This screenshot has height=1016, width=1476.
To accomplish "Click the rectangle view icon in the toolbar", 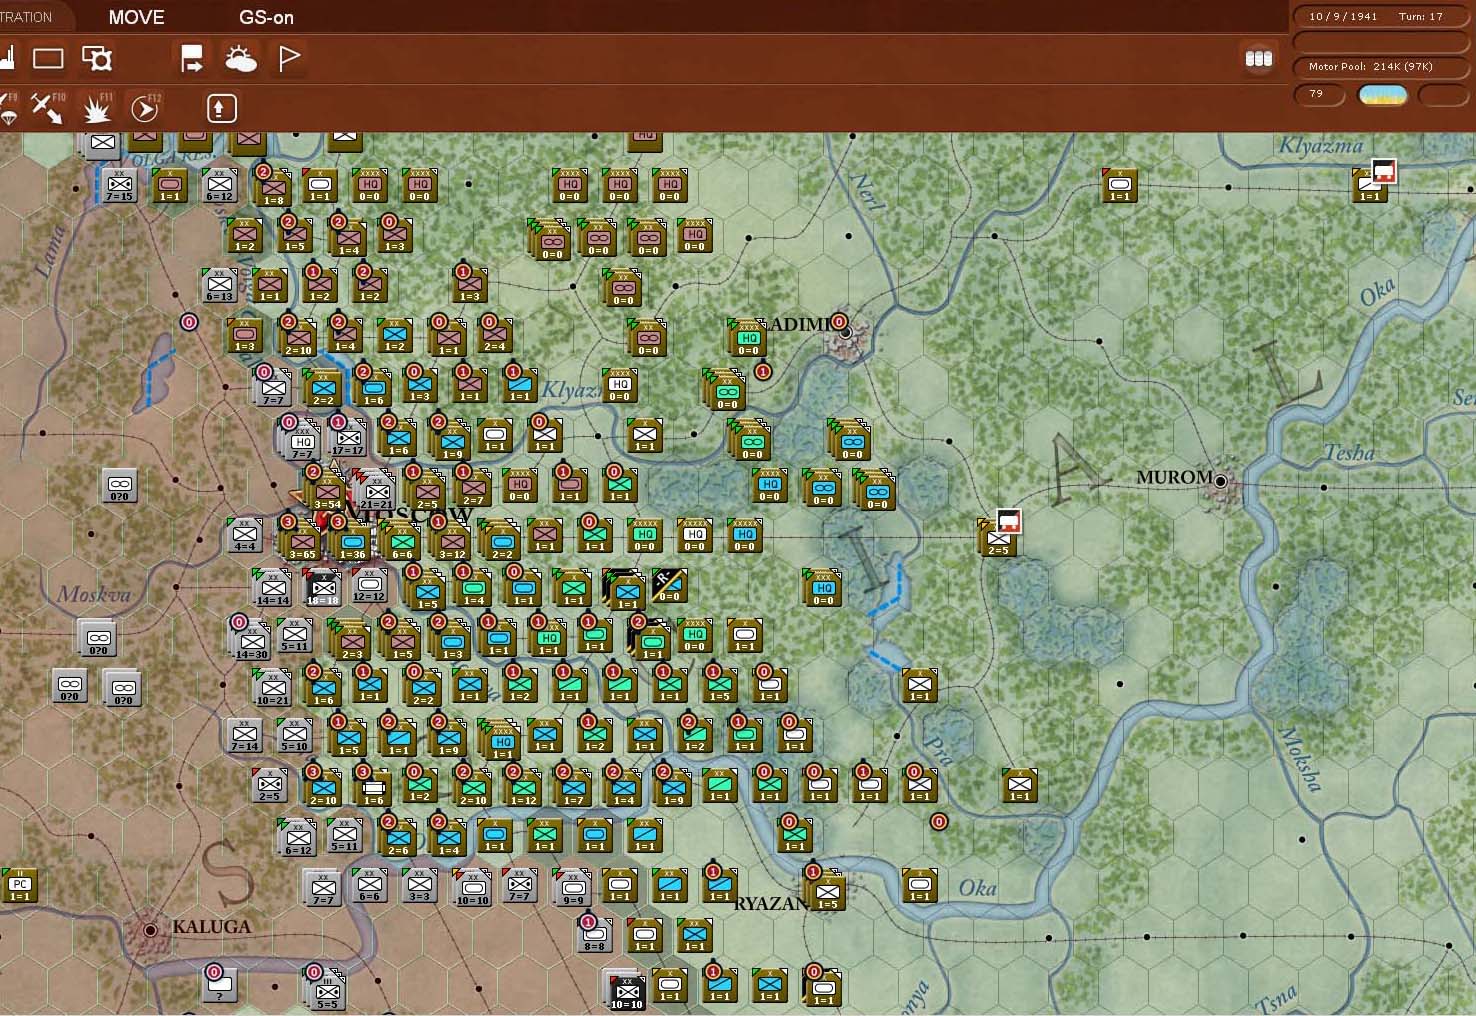I will pyautogui.click(x=48, y=59).
